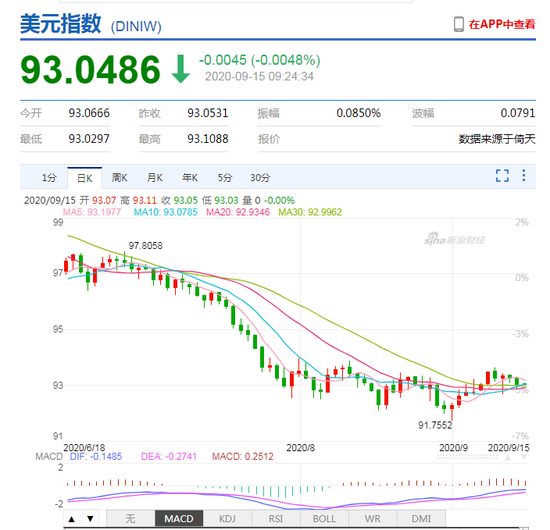Click the 2020/9/15 axis date
This screenshot has height=530, width=550.
509,448
